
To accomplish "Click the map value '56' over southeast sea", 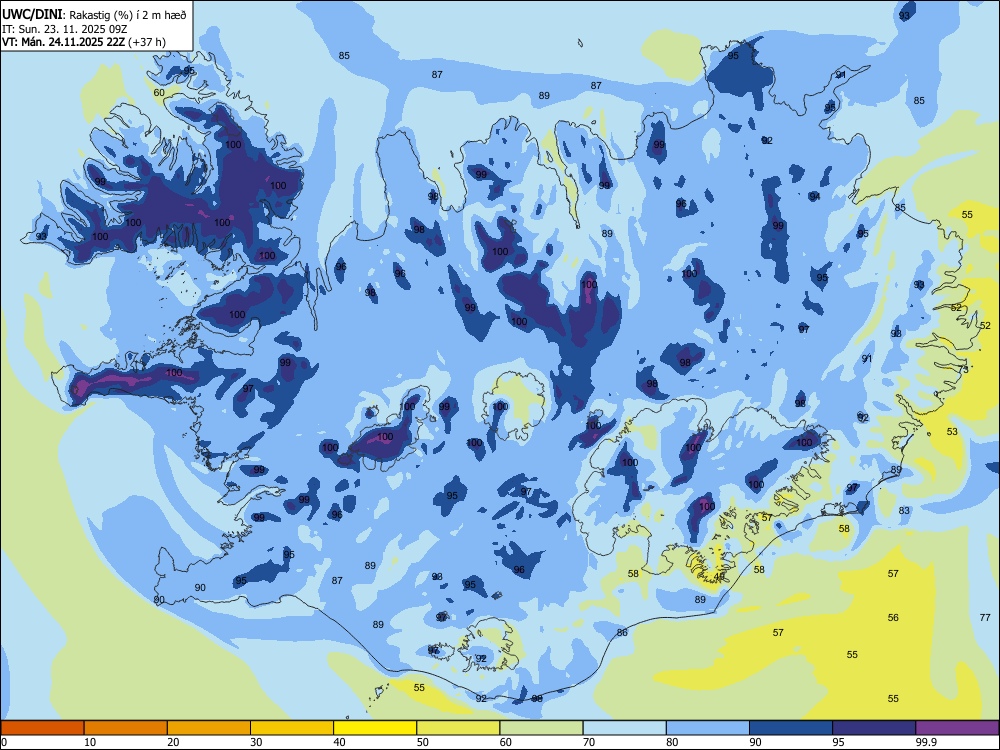I will coord(893,617).
